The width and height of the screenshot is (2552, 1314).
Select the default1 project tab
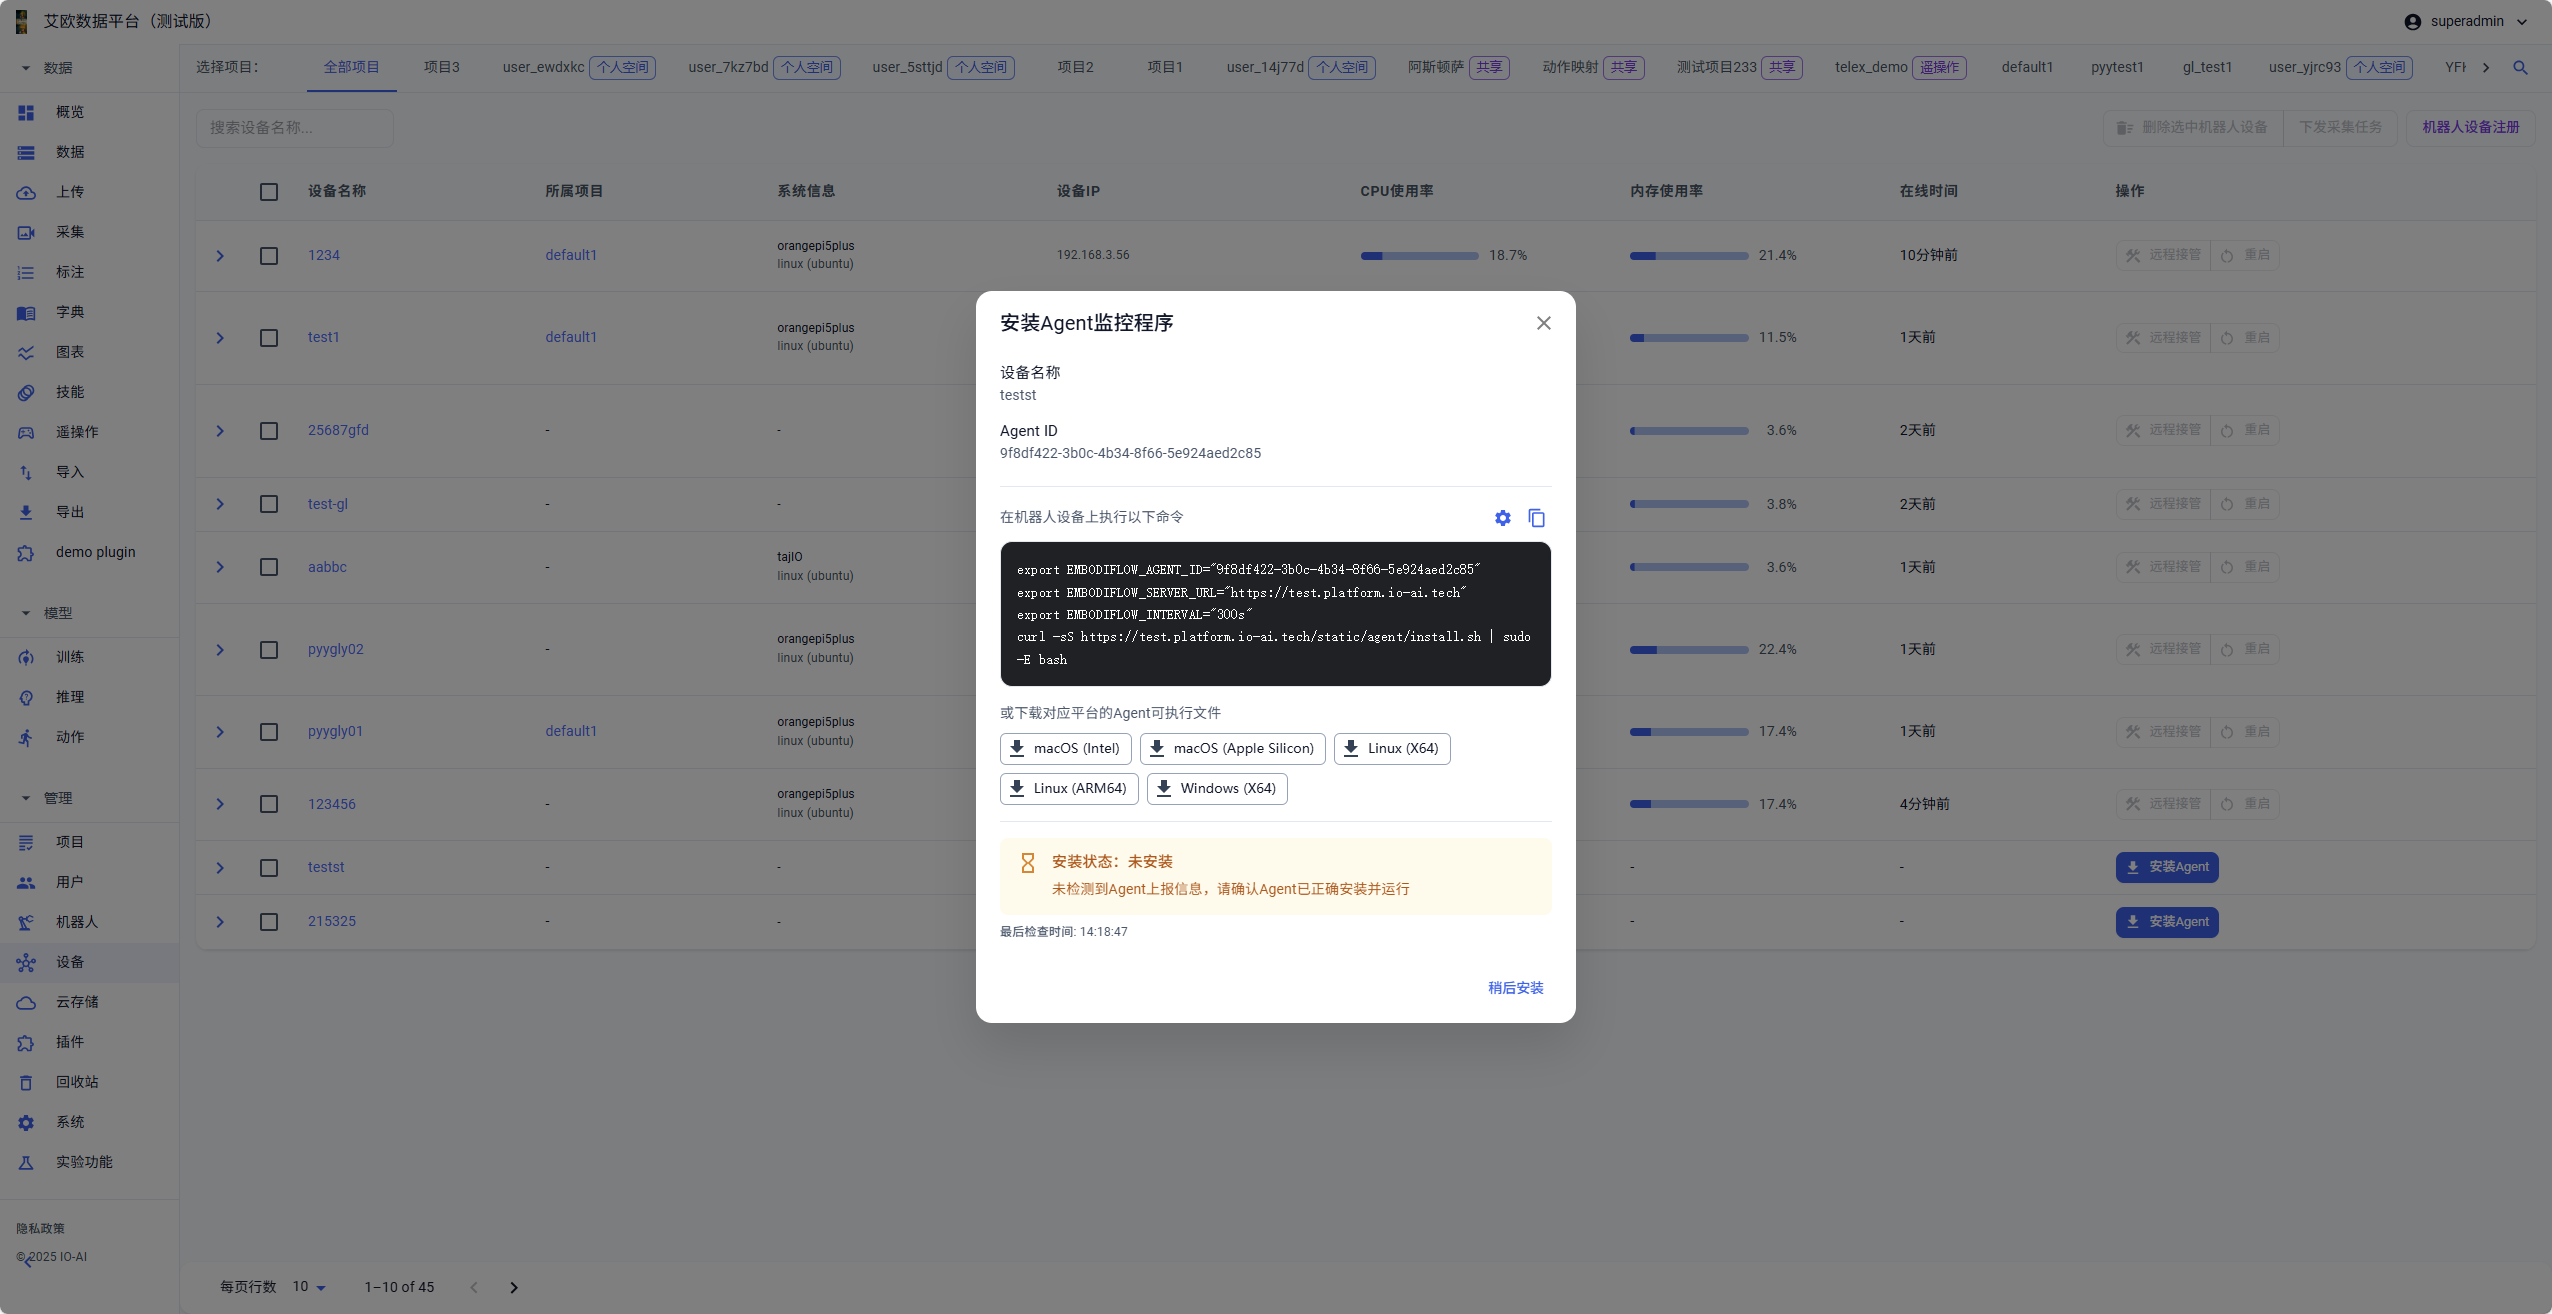[2026, 67]
